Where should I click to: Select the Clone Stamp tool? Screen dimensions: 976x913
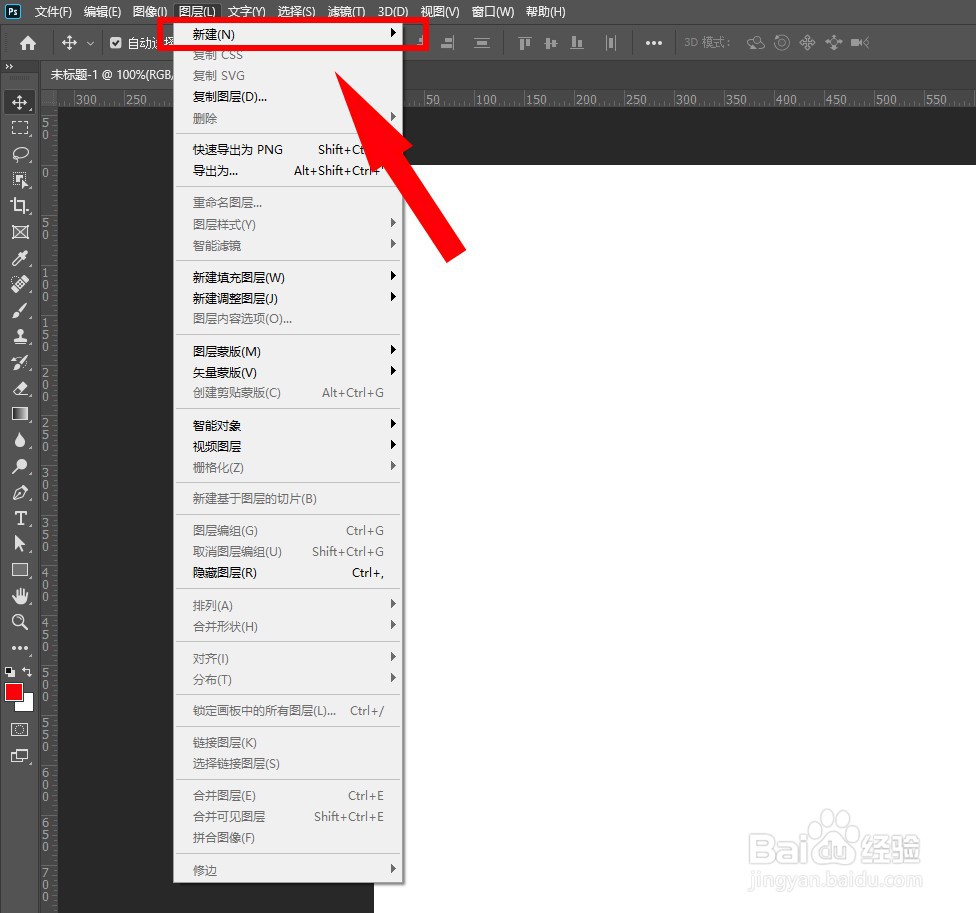coord(20,337)
